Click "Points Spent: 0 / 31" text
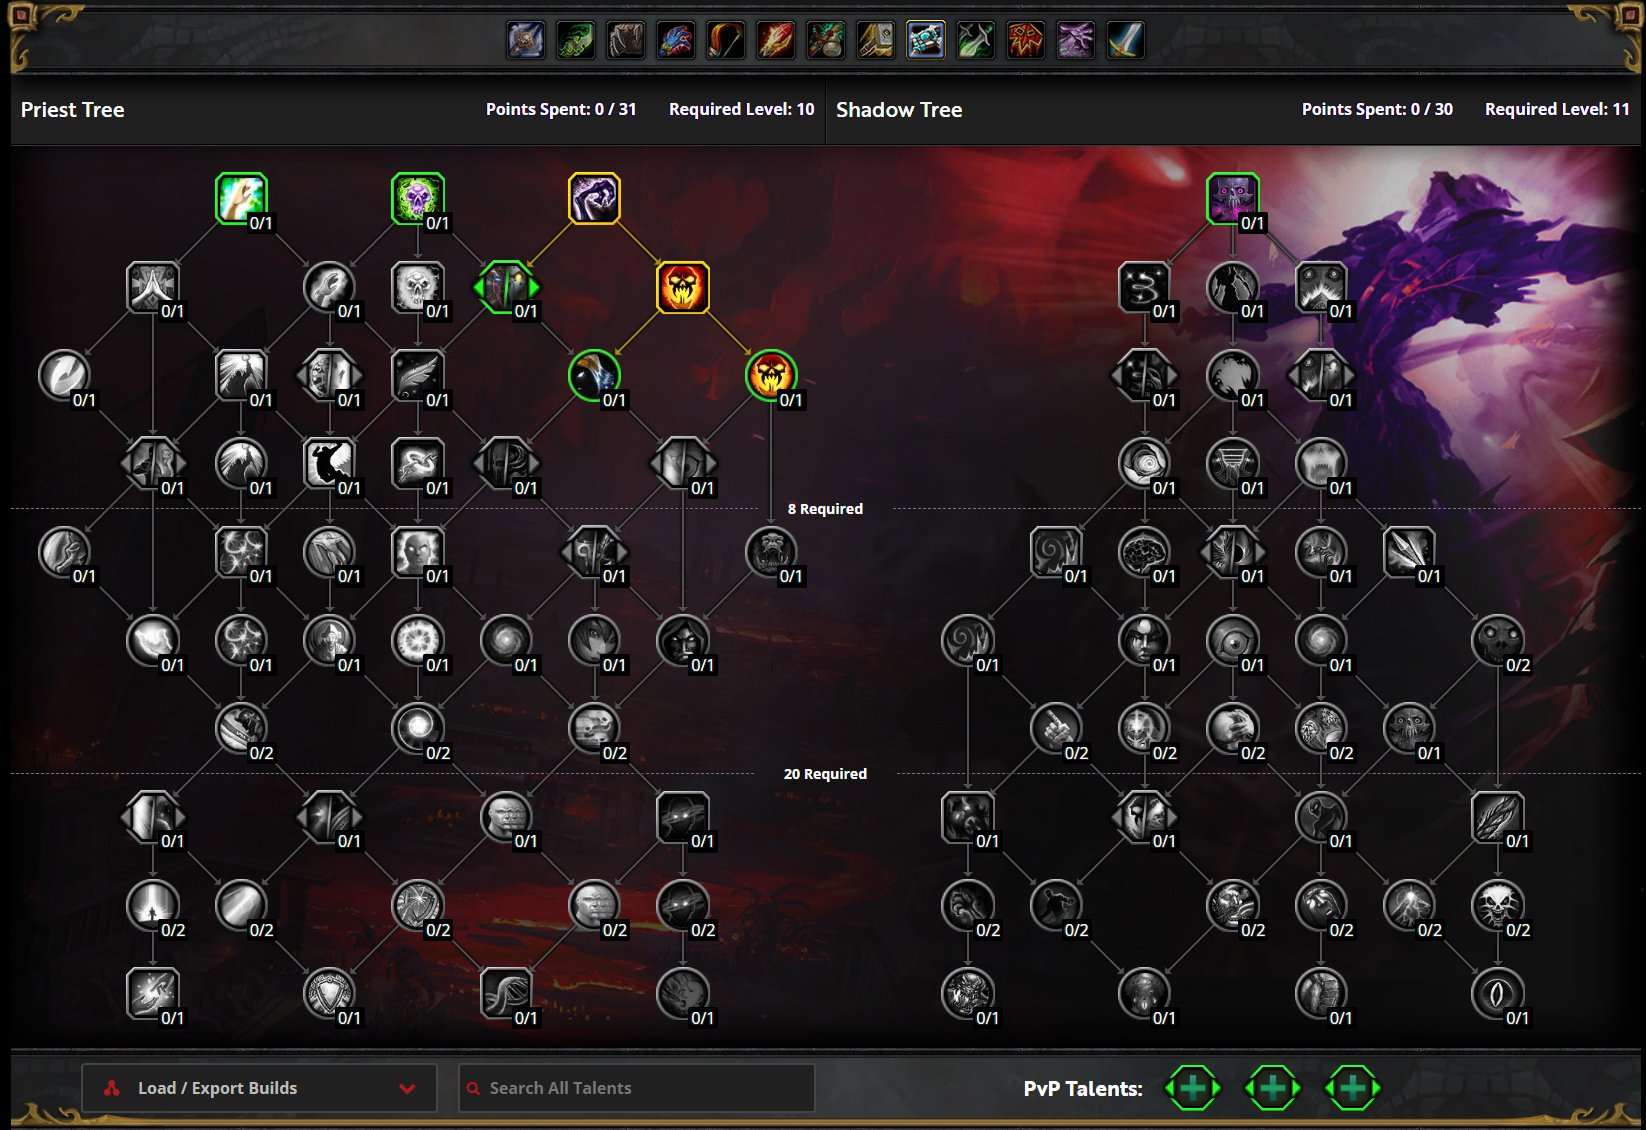Screen dimensions: 1646x1130 click(561, 109)
